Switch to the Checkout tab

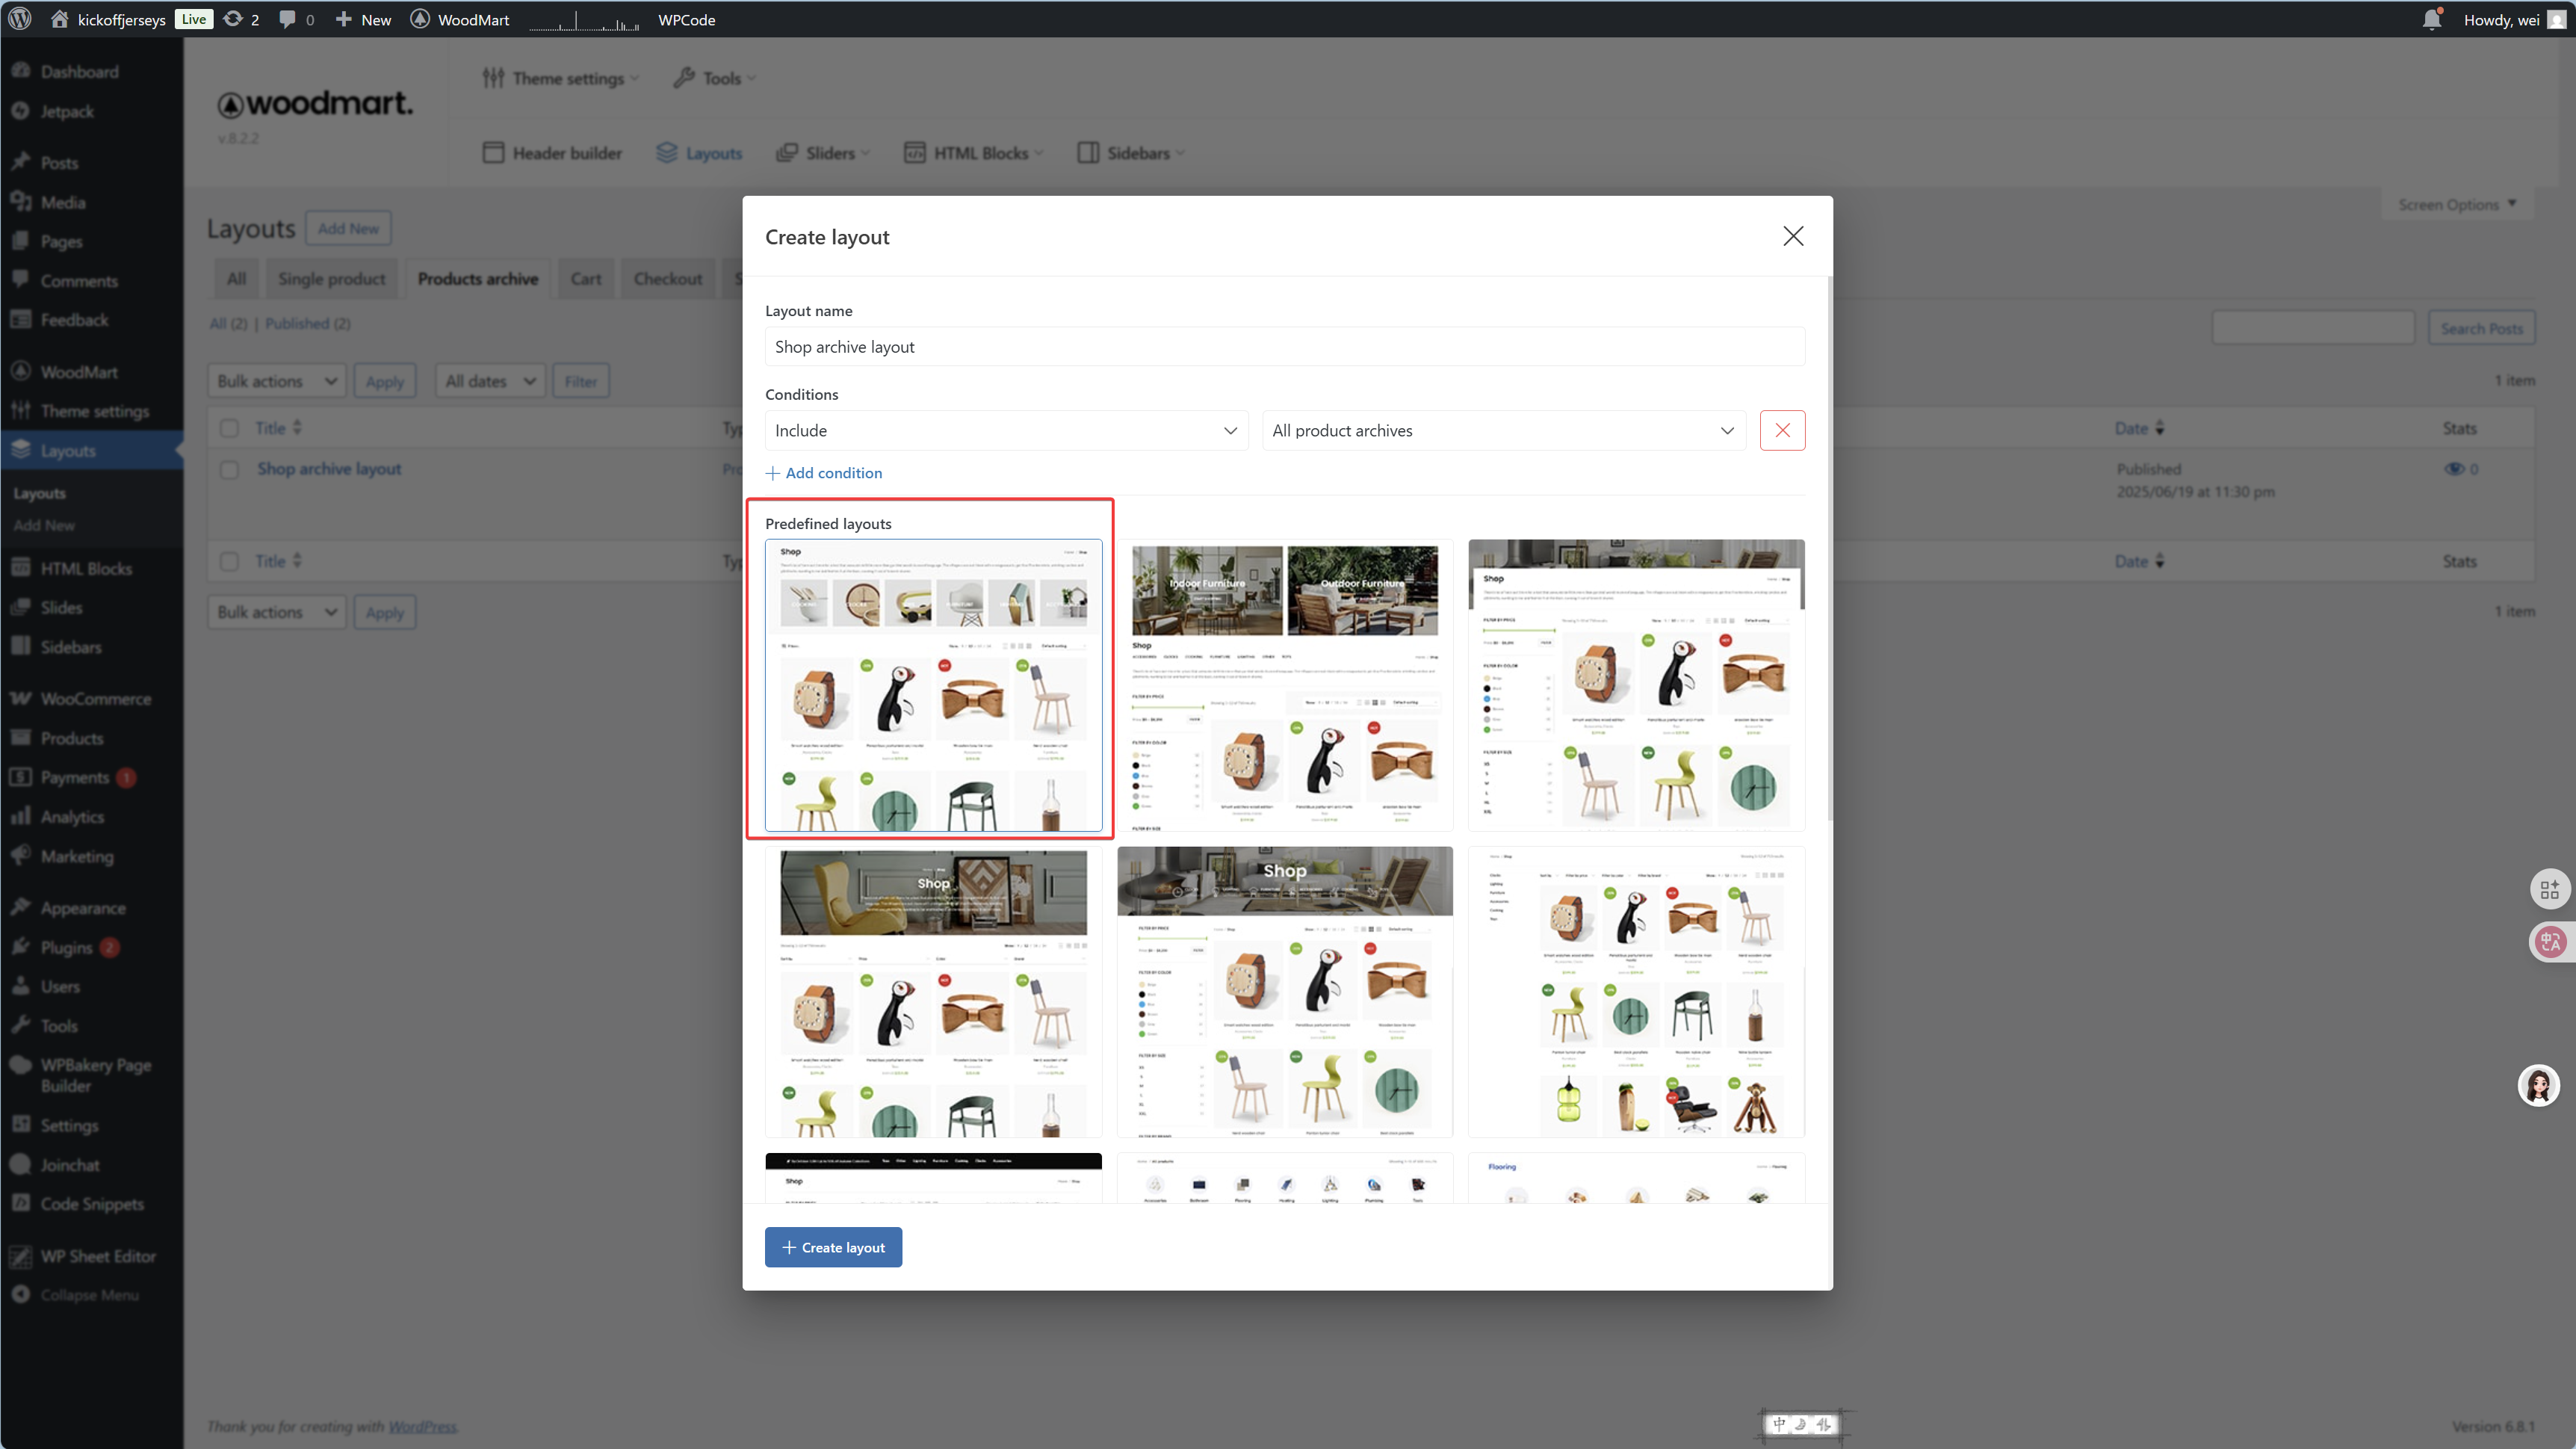click(x=667, y=279)
